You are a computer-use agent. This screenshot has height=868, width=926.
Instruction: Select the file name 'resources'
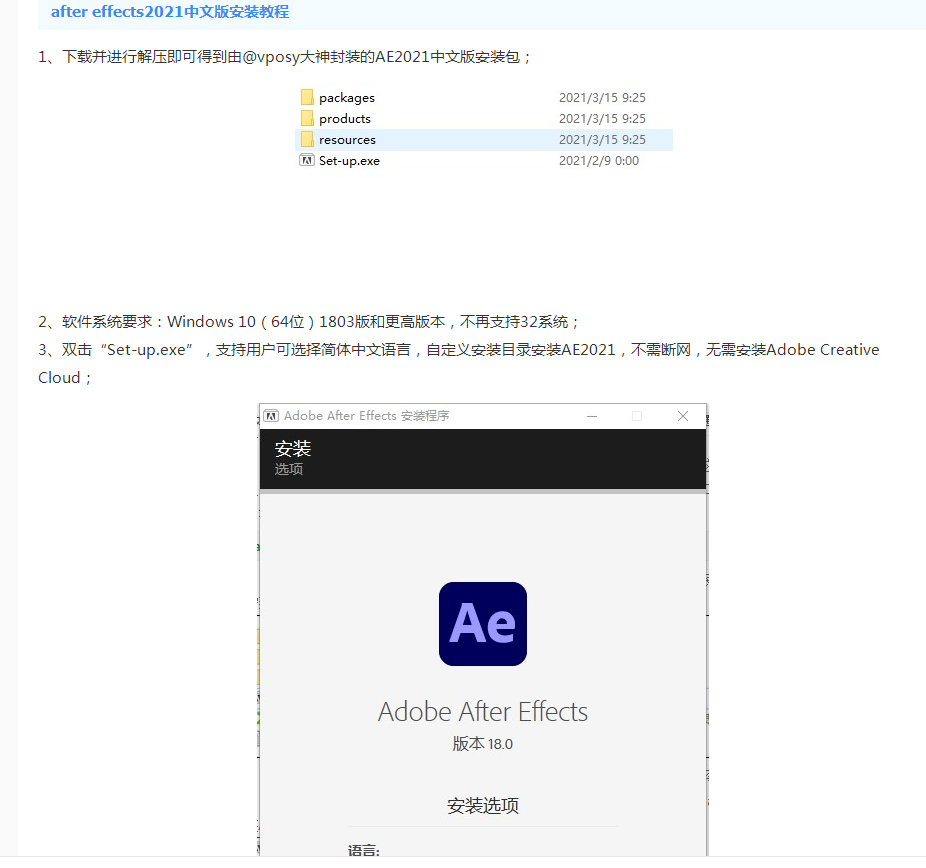(347, 140)
